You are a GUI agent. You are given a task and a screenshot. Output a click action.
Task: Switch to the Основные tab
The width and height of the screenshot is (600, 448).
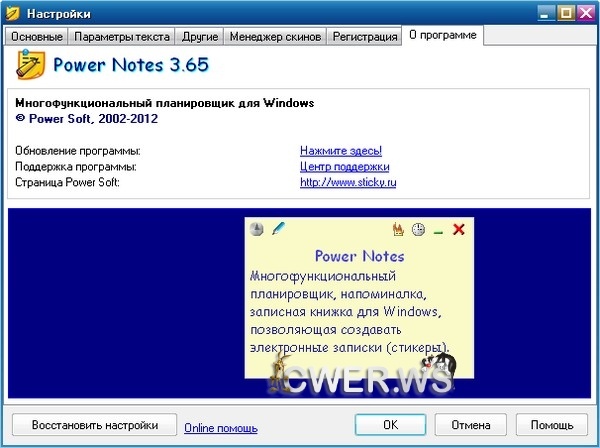(x=38, y=37)
